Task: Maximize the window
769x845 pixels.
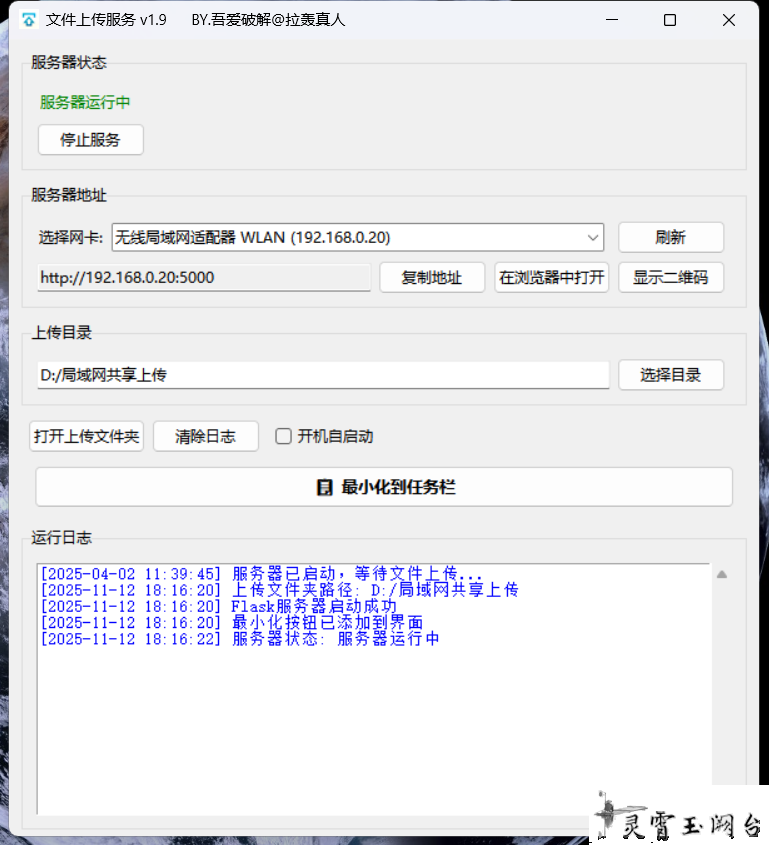Action: [670, 20]
